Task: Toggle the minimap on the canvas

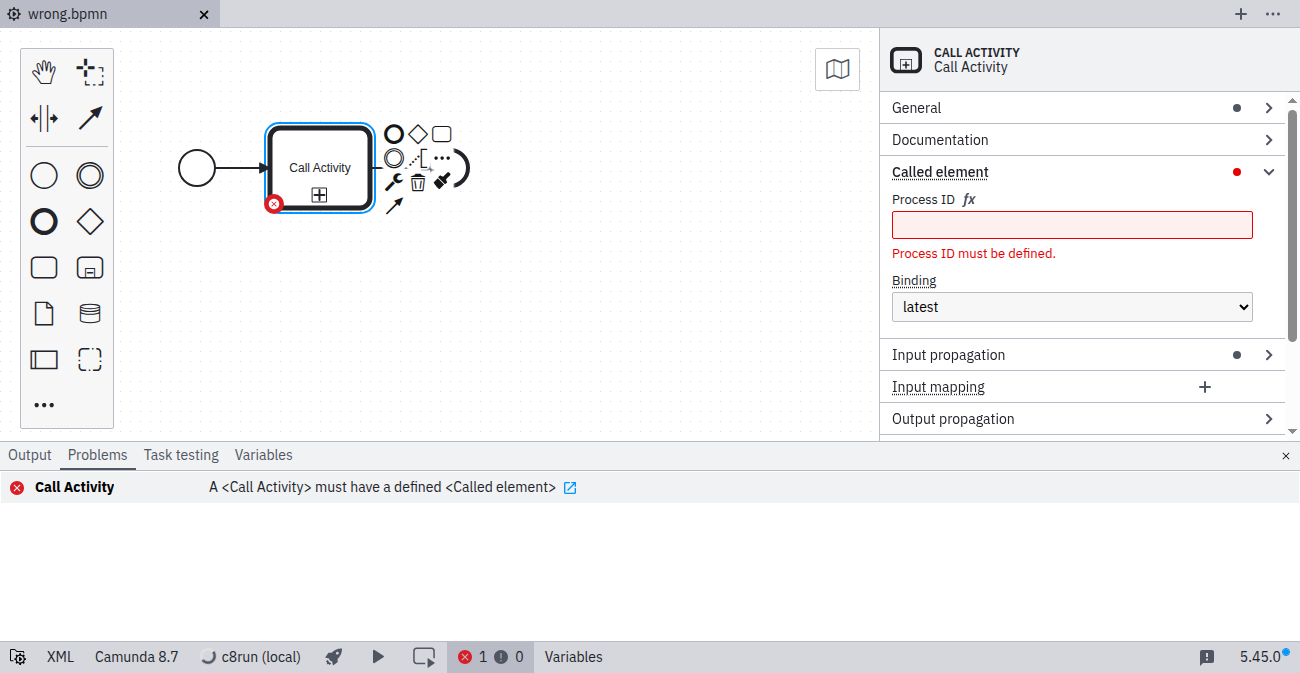Action: 837,70
